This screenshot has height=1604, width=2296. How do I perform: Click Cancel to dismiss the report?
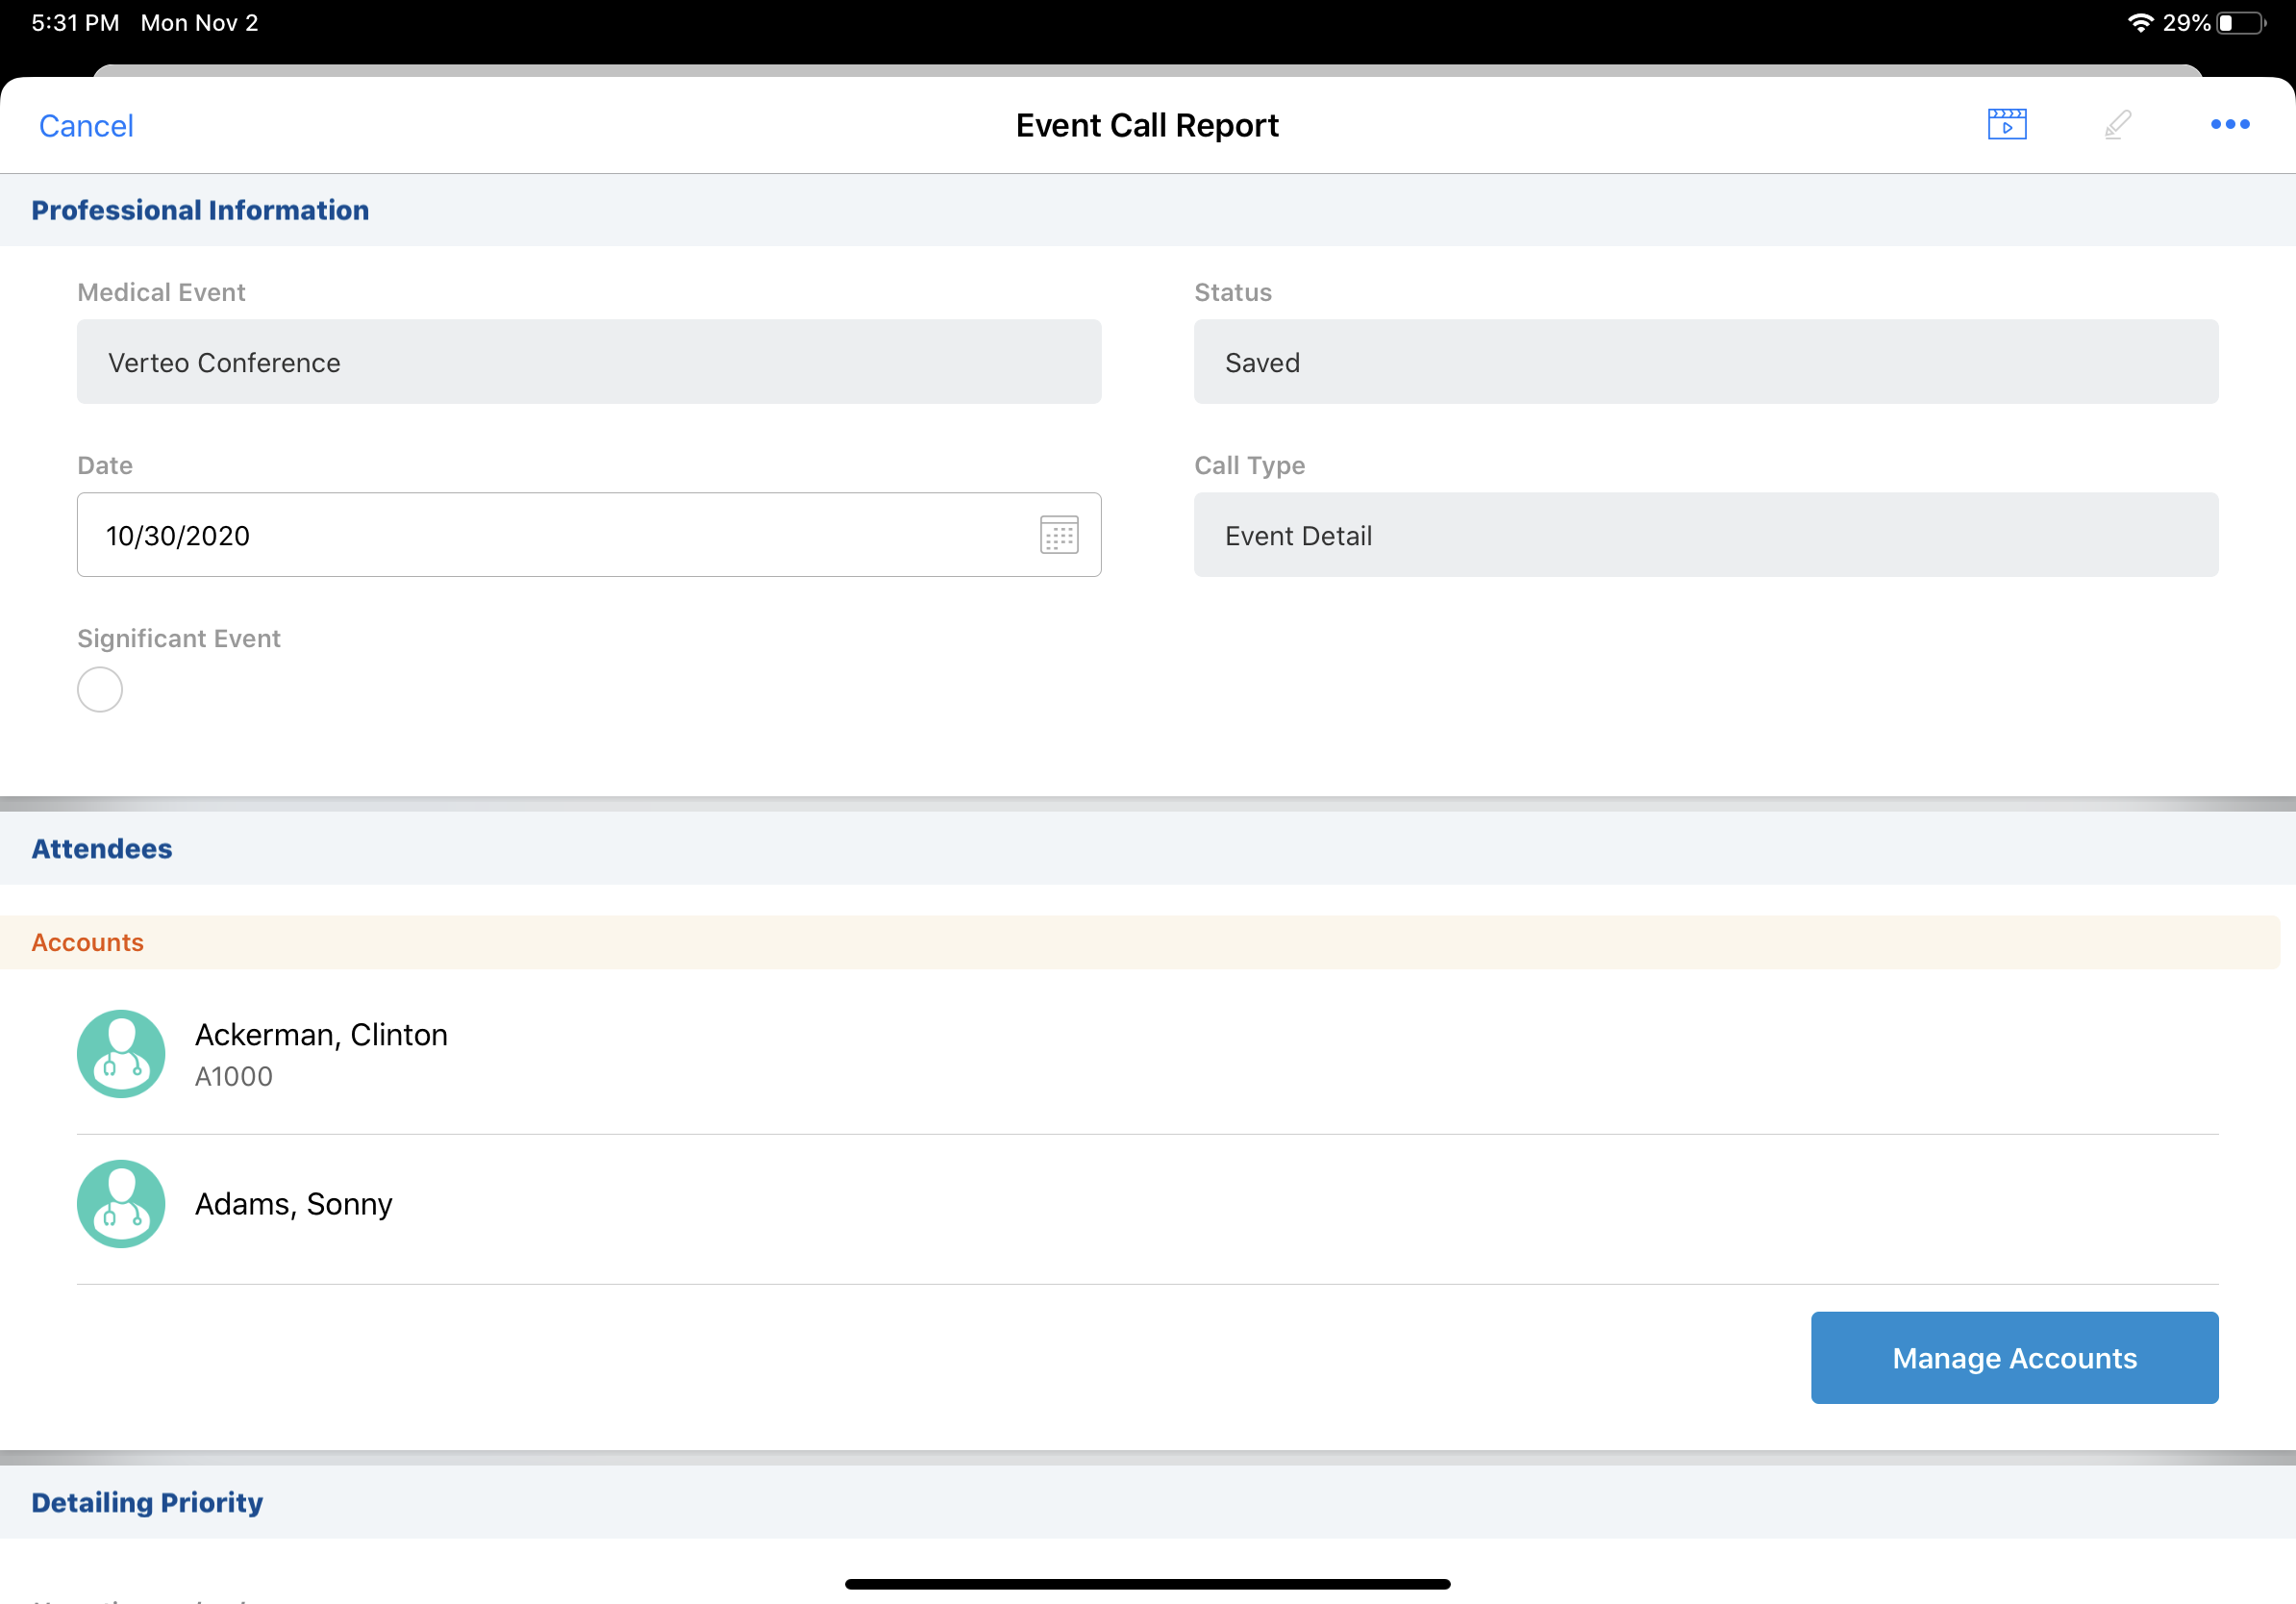86,126
